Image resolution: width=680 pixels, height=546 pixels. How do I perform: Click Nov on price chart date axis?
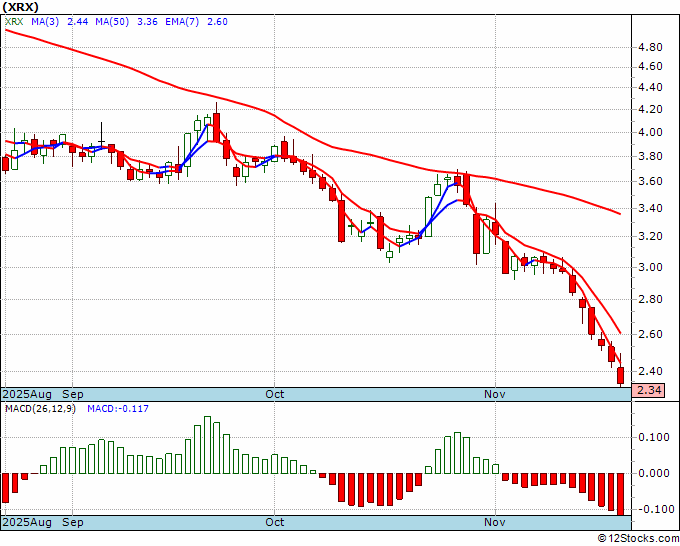(495, 394)
